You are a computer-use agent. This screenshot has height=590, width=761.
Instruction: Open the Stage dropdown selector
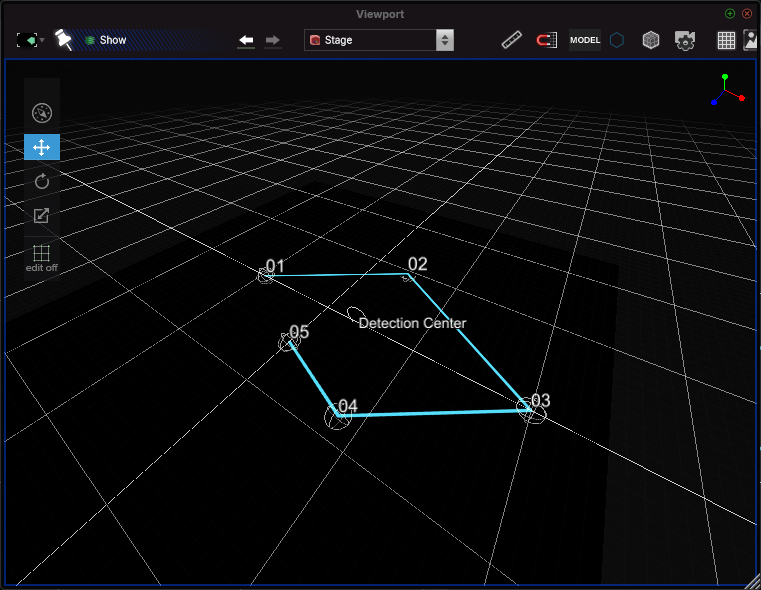pyautogui.click(x=379, y=40)
